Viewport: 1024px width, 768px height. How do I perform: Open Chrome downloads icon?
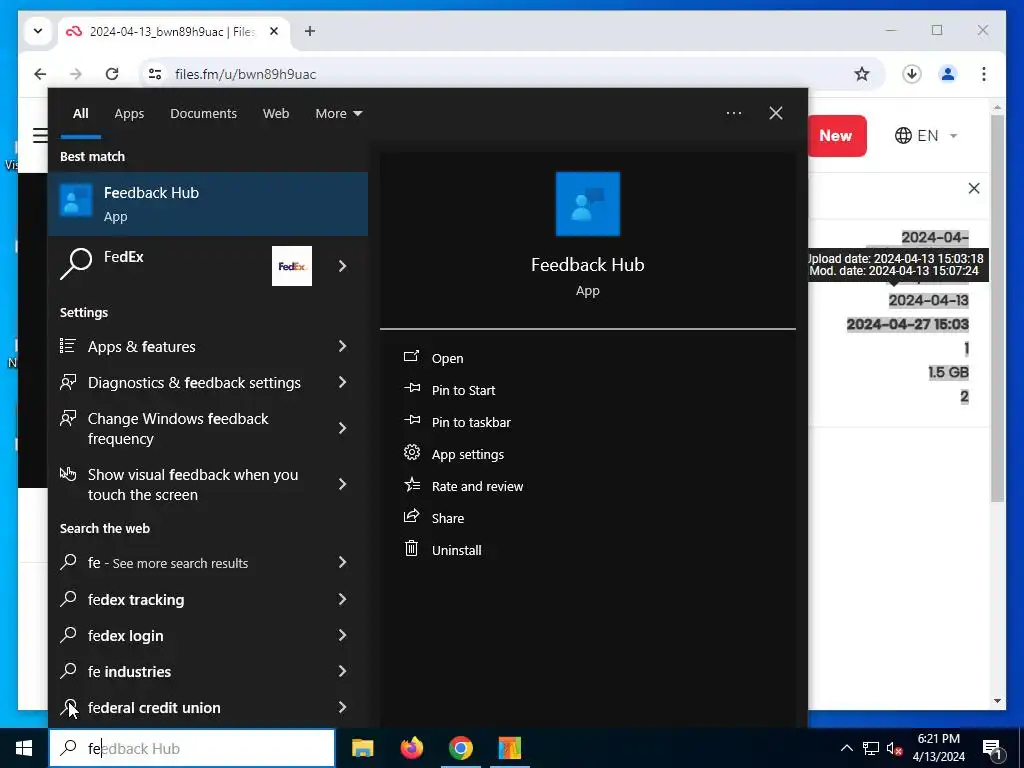[x=912, y=74]
